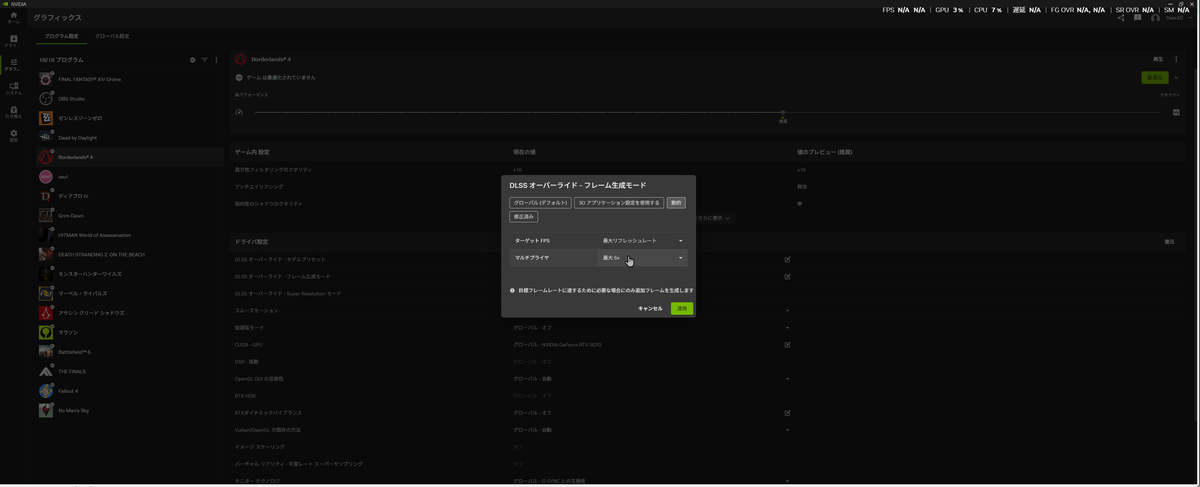Select OBS Studio in the program list
The image size is (1200, 487).
130,98
